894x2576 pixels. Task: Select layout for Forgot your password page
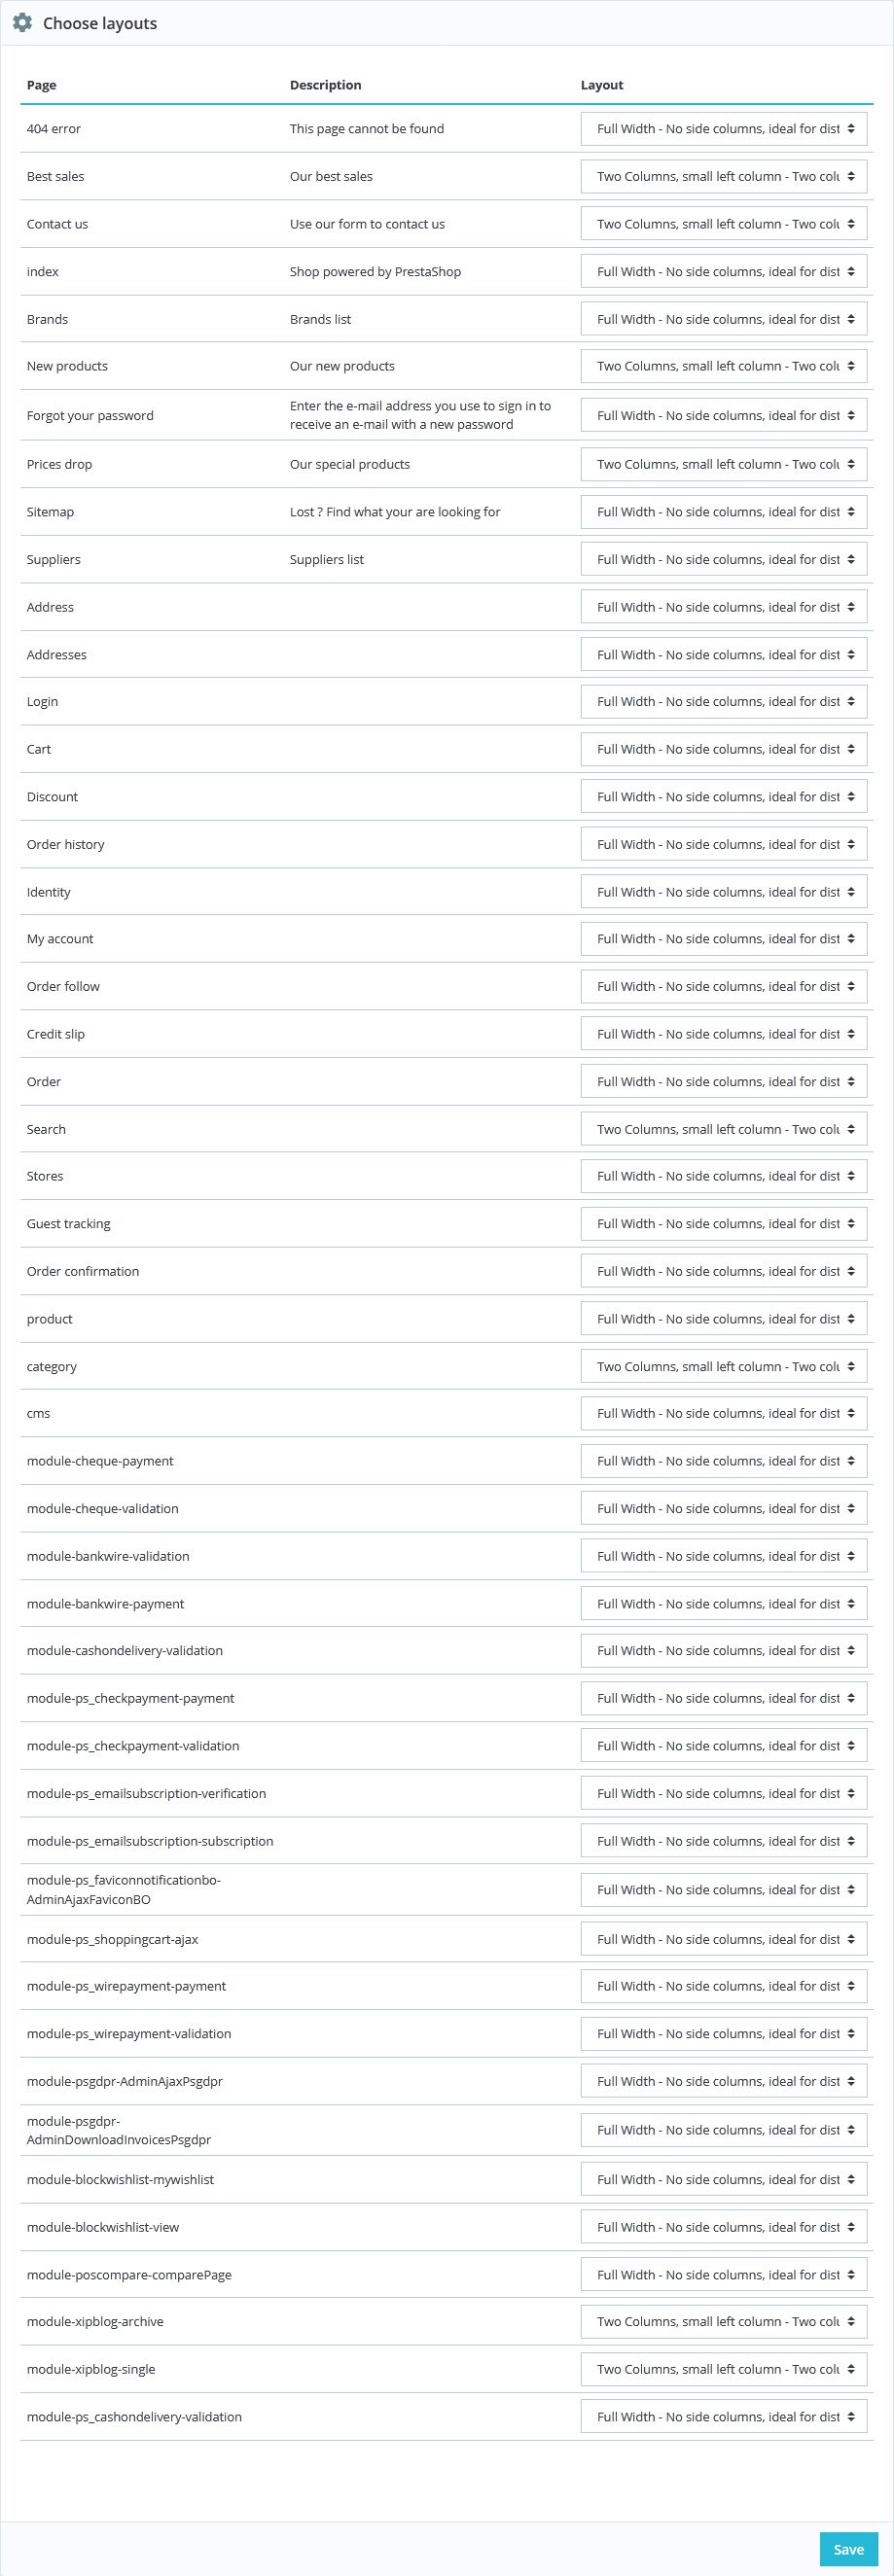723,416
